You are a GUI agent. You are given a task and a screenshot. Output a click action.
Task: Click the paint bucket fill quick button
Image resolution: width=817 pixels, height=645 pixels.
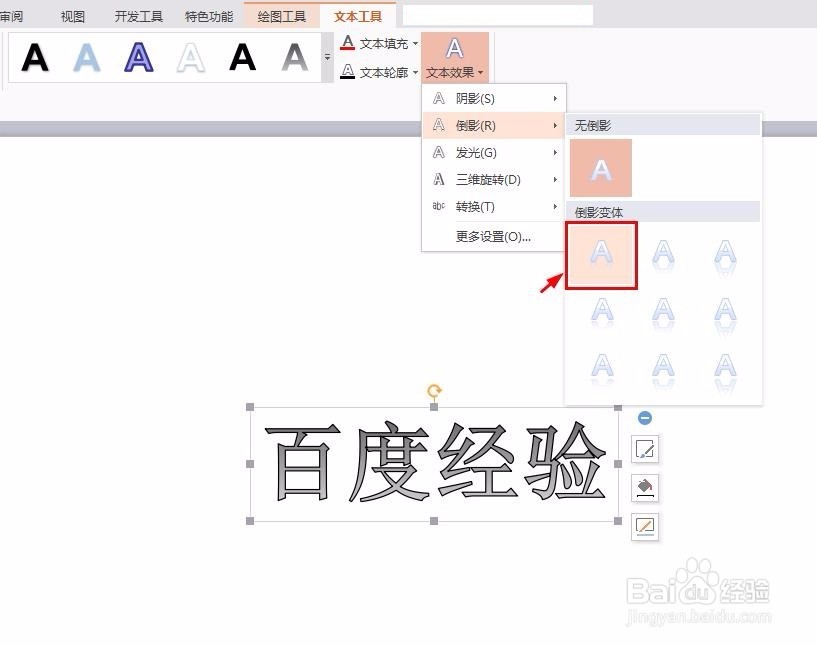point(645,488)
